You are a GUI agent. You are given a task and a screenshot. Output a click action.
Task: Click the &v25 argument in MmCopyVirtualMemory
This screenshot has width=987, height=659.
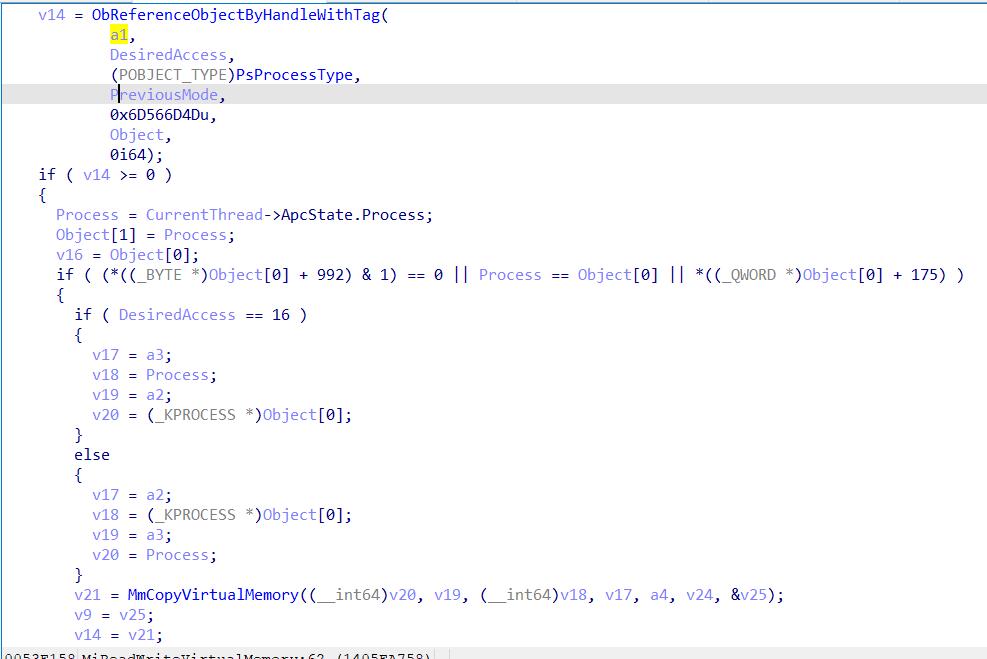point(749,595)
